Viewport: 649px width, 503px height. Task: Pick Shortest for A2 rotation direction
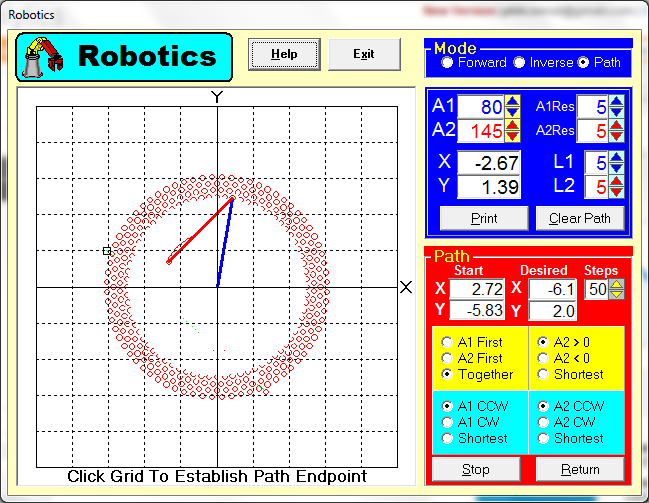[x=544, y=439]
